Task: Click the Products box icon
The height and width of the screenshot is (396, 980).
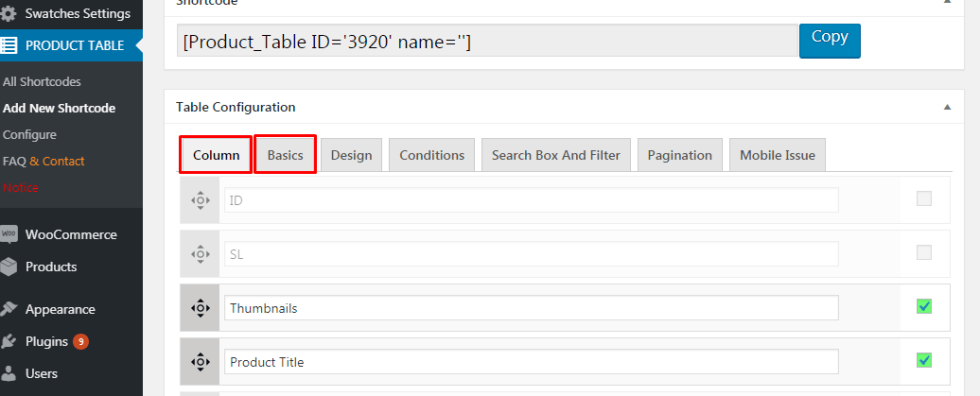Action: [8, 267]
